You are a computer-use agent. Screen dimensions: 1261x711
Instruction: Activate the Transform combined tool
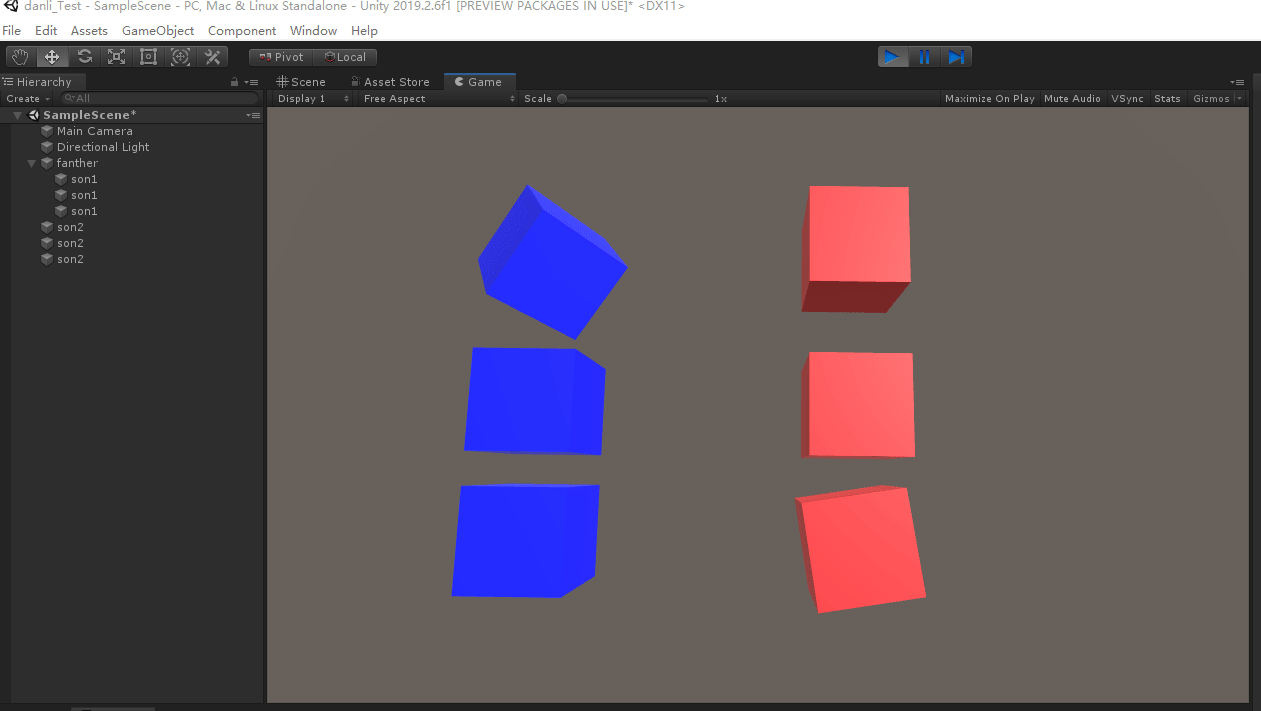point(180,56)
